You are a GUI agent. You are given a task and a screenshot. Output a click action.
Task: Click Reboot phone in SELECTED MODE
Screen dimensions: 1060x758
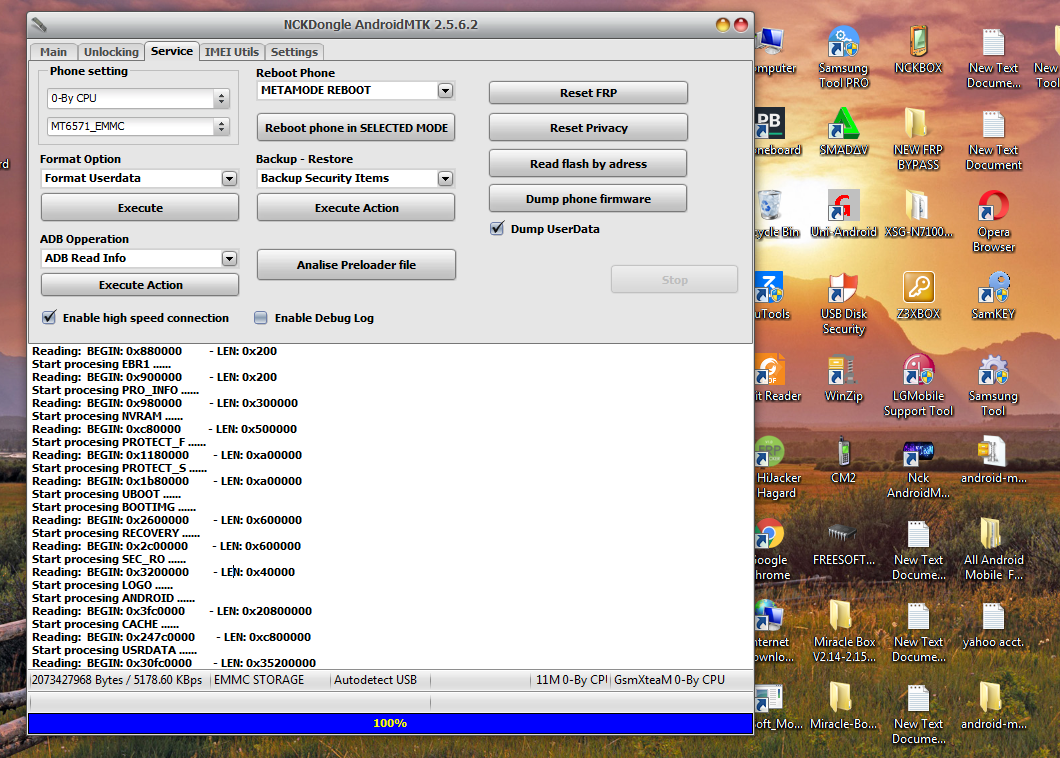coord(356,128)
